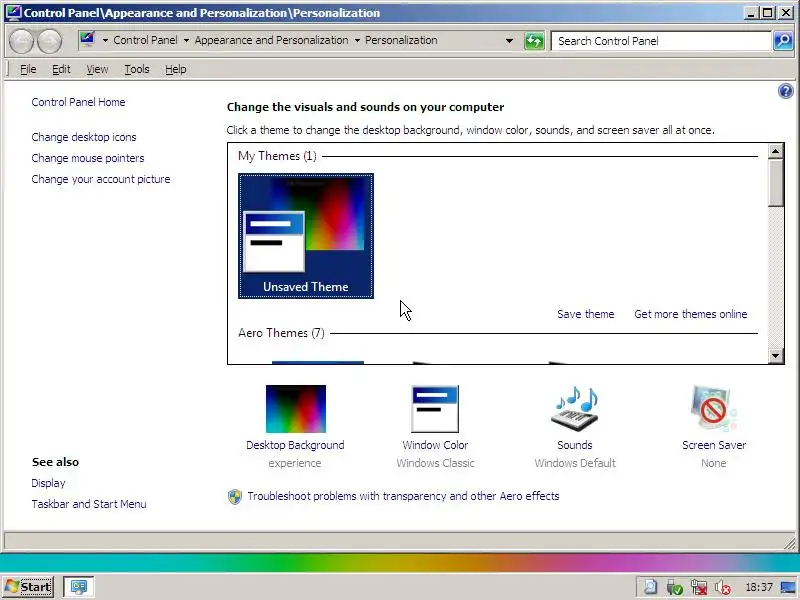Click the Screen Saver label link
The height and width of the screenshot is (600, 800).
(714, 445)
